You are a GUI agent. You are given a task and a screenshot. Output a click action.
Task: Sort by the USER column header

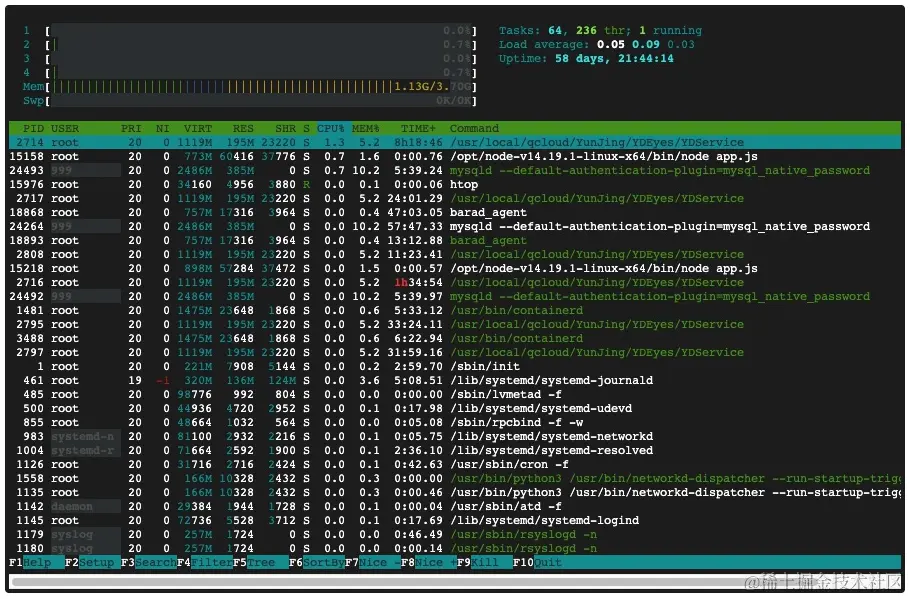tap(64, 128)
